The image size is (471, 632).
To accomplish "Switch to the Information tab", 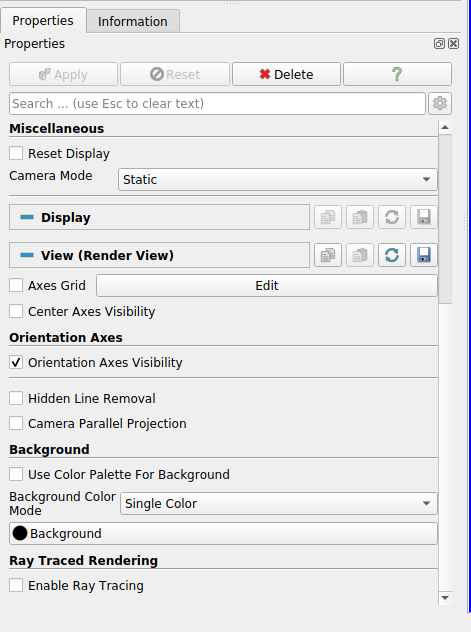I will pos(133,21).
